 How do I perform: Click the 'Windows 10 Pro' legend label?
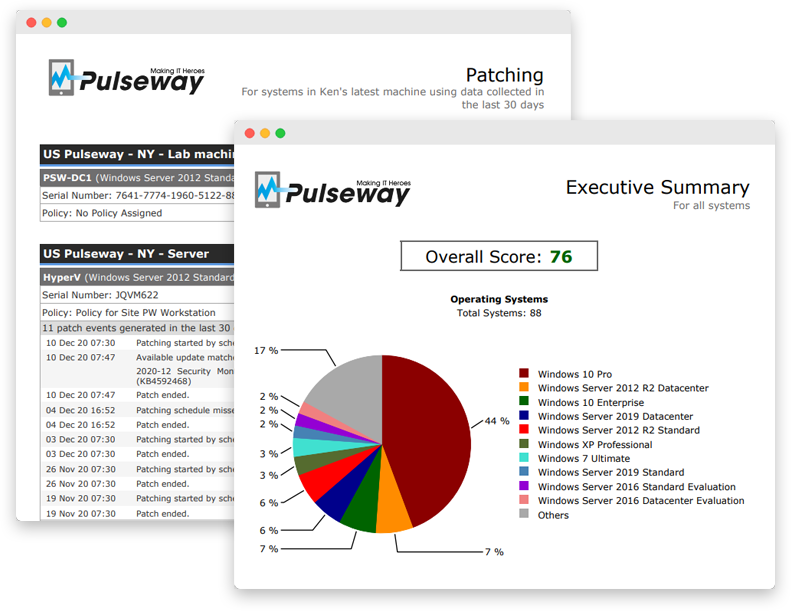(x=575, y=374)
